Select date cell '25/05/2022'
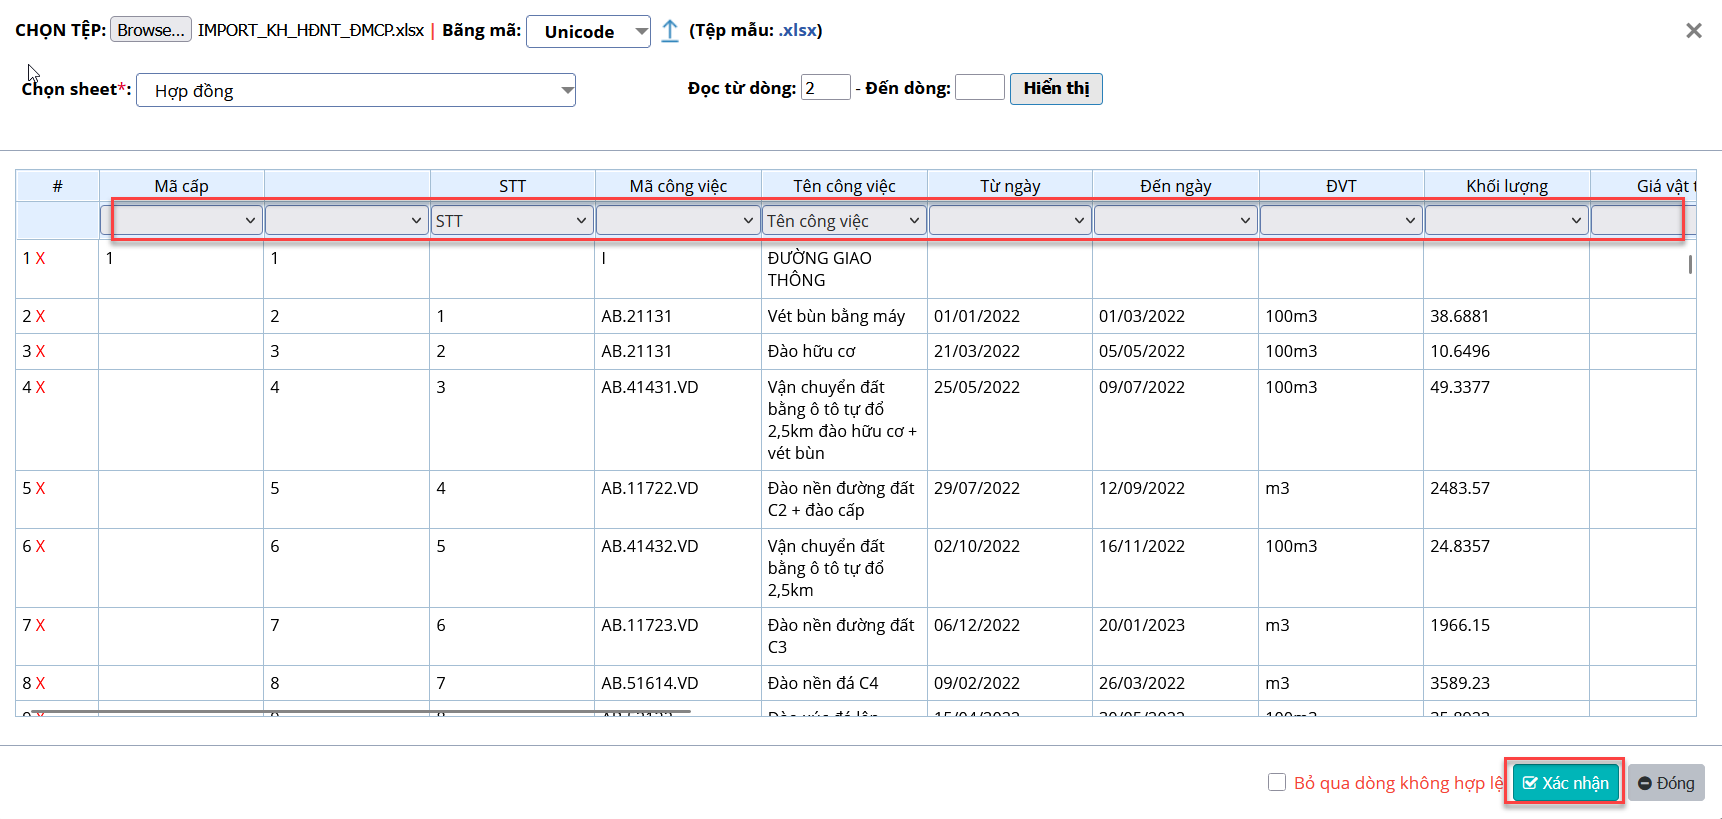The image size is (1722, 819). point(1010,420)
